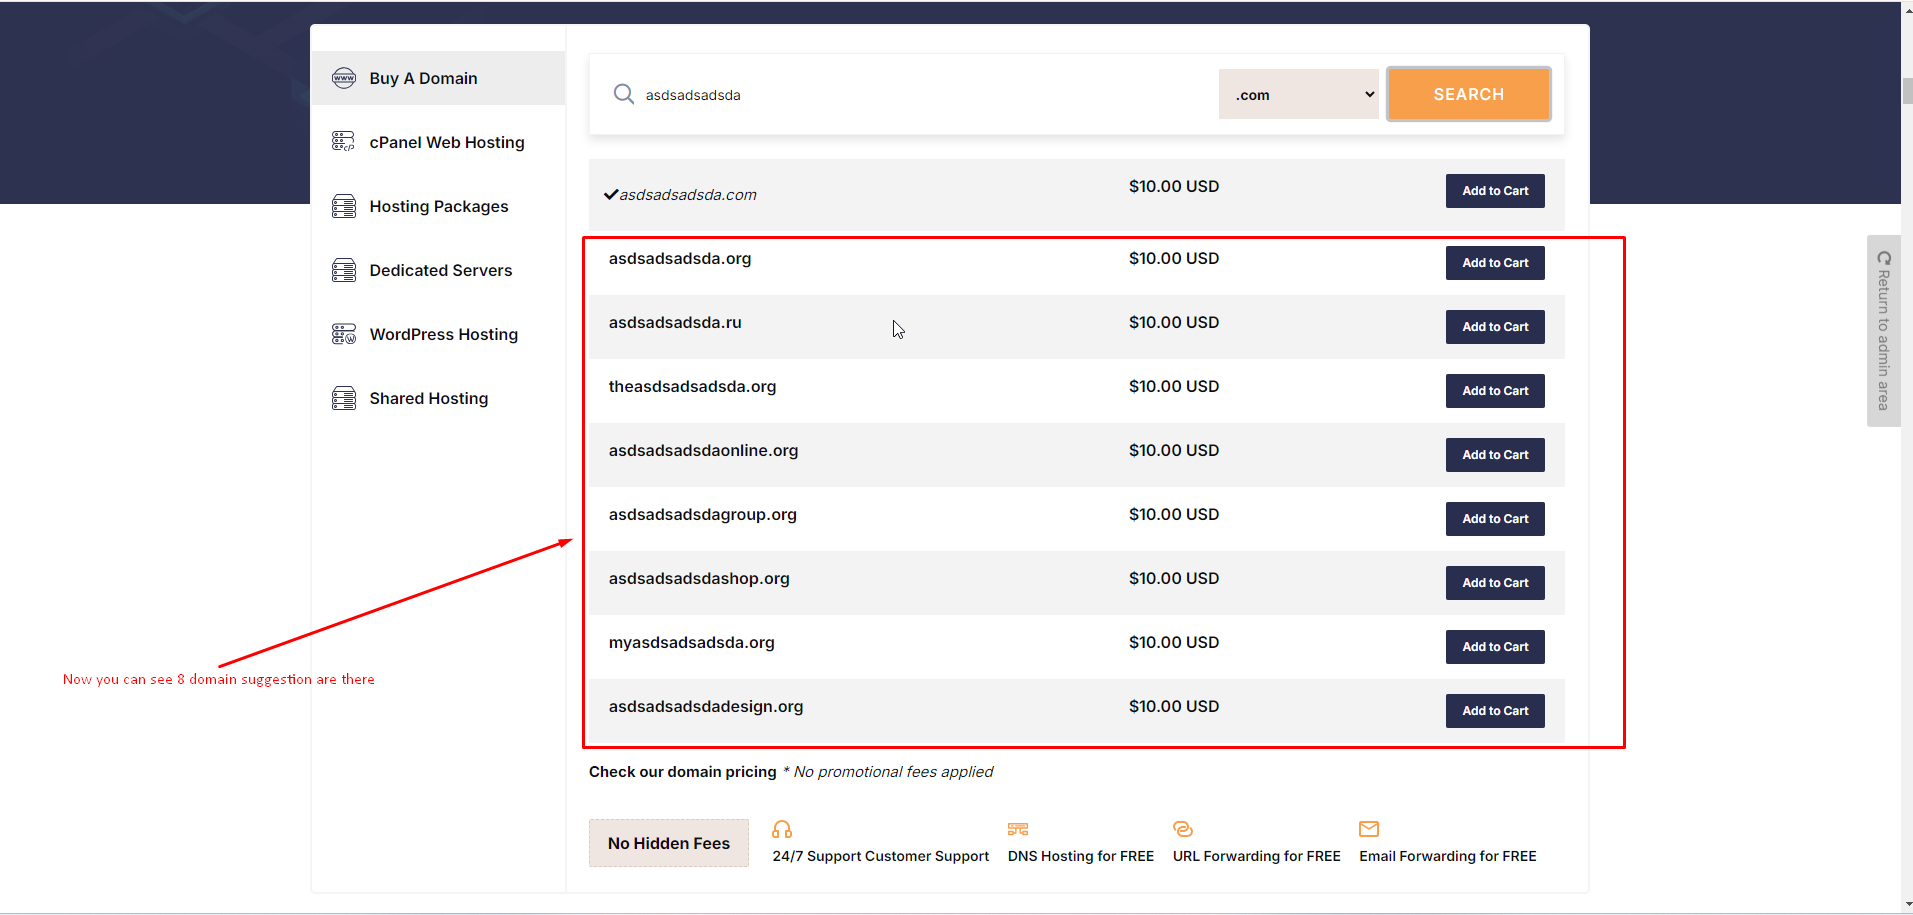Add asdsadsadsda.ru to cart

(x=1495, y=327)
